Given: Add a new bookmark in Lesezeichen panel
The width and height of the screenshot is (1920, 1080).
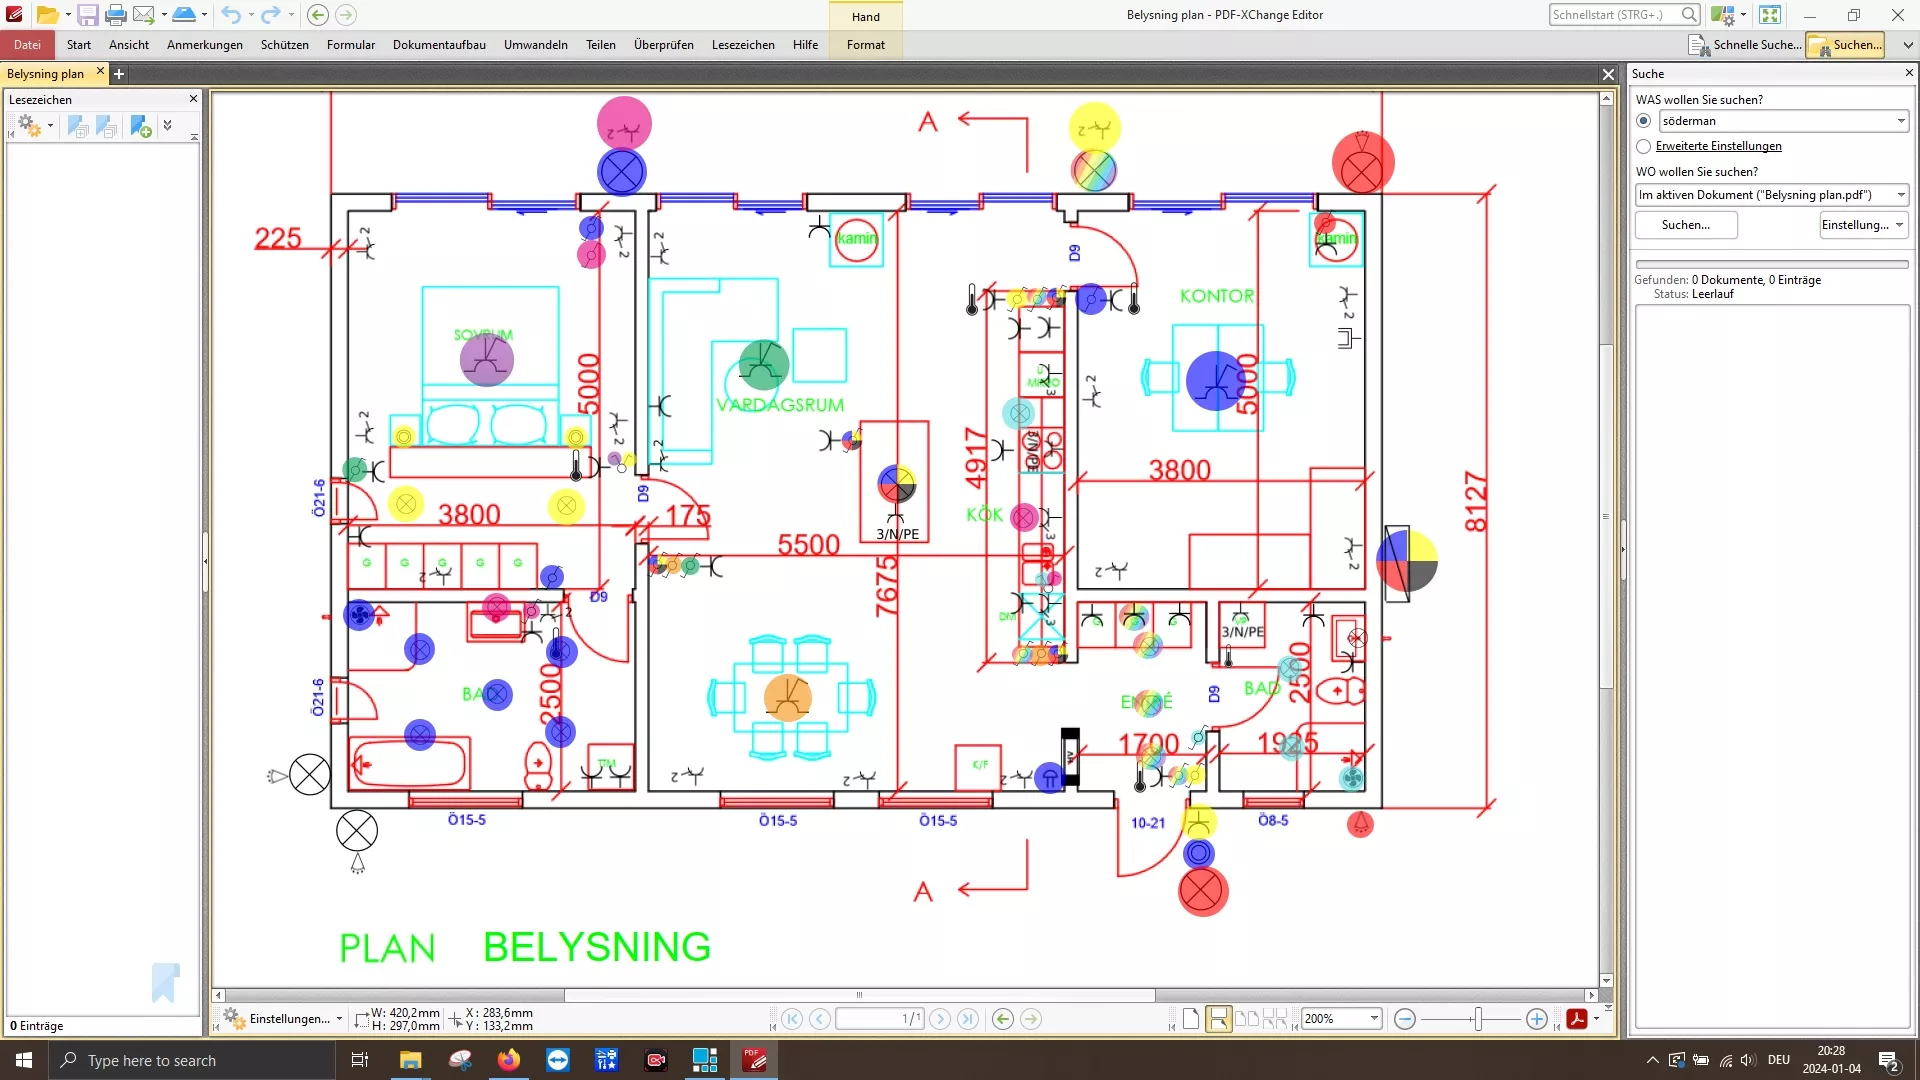Looking at the screenshot, I should point(140,127).
